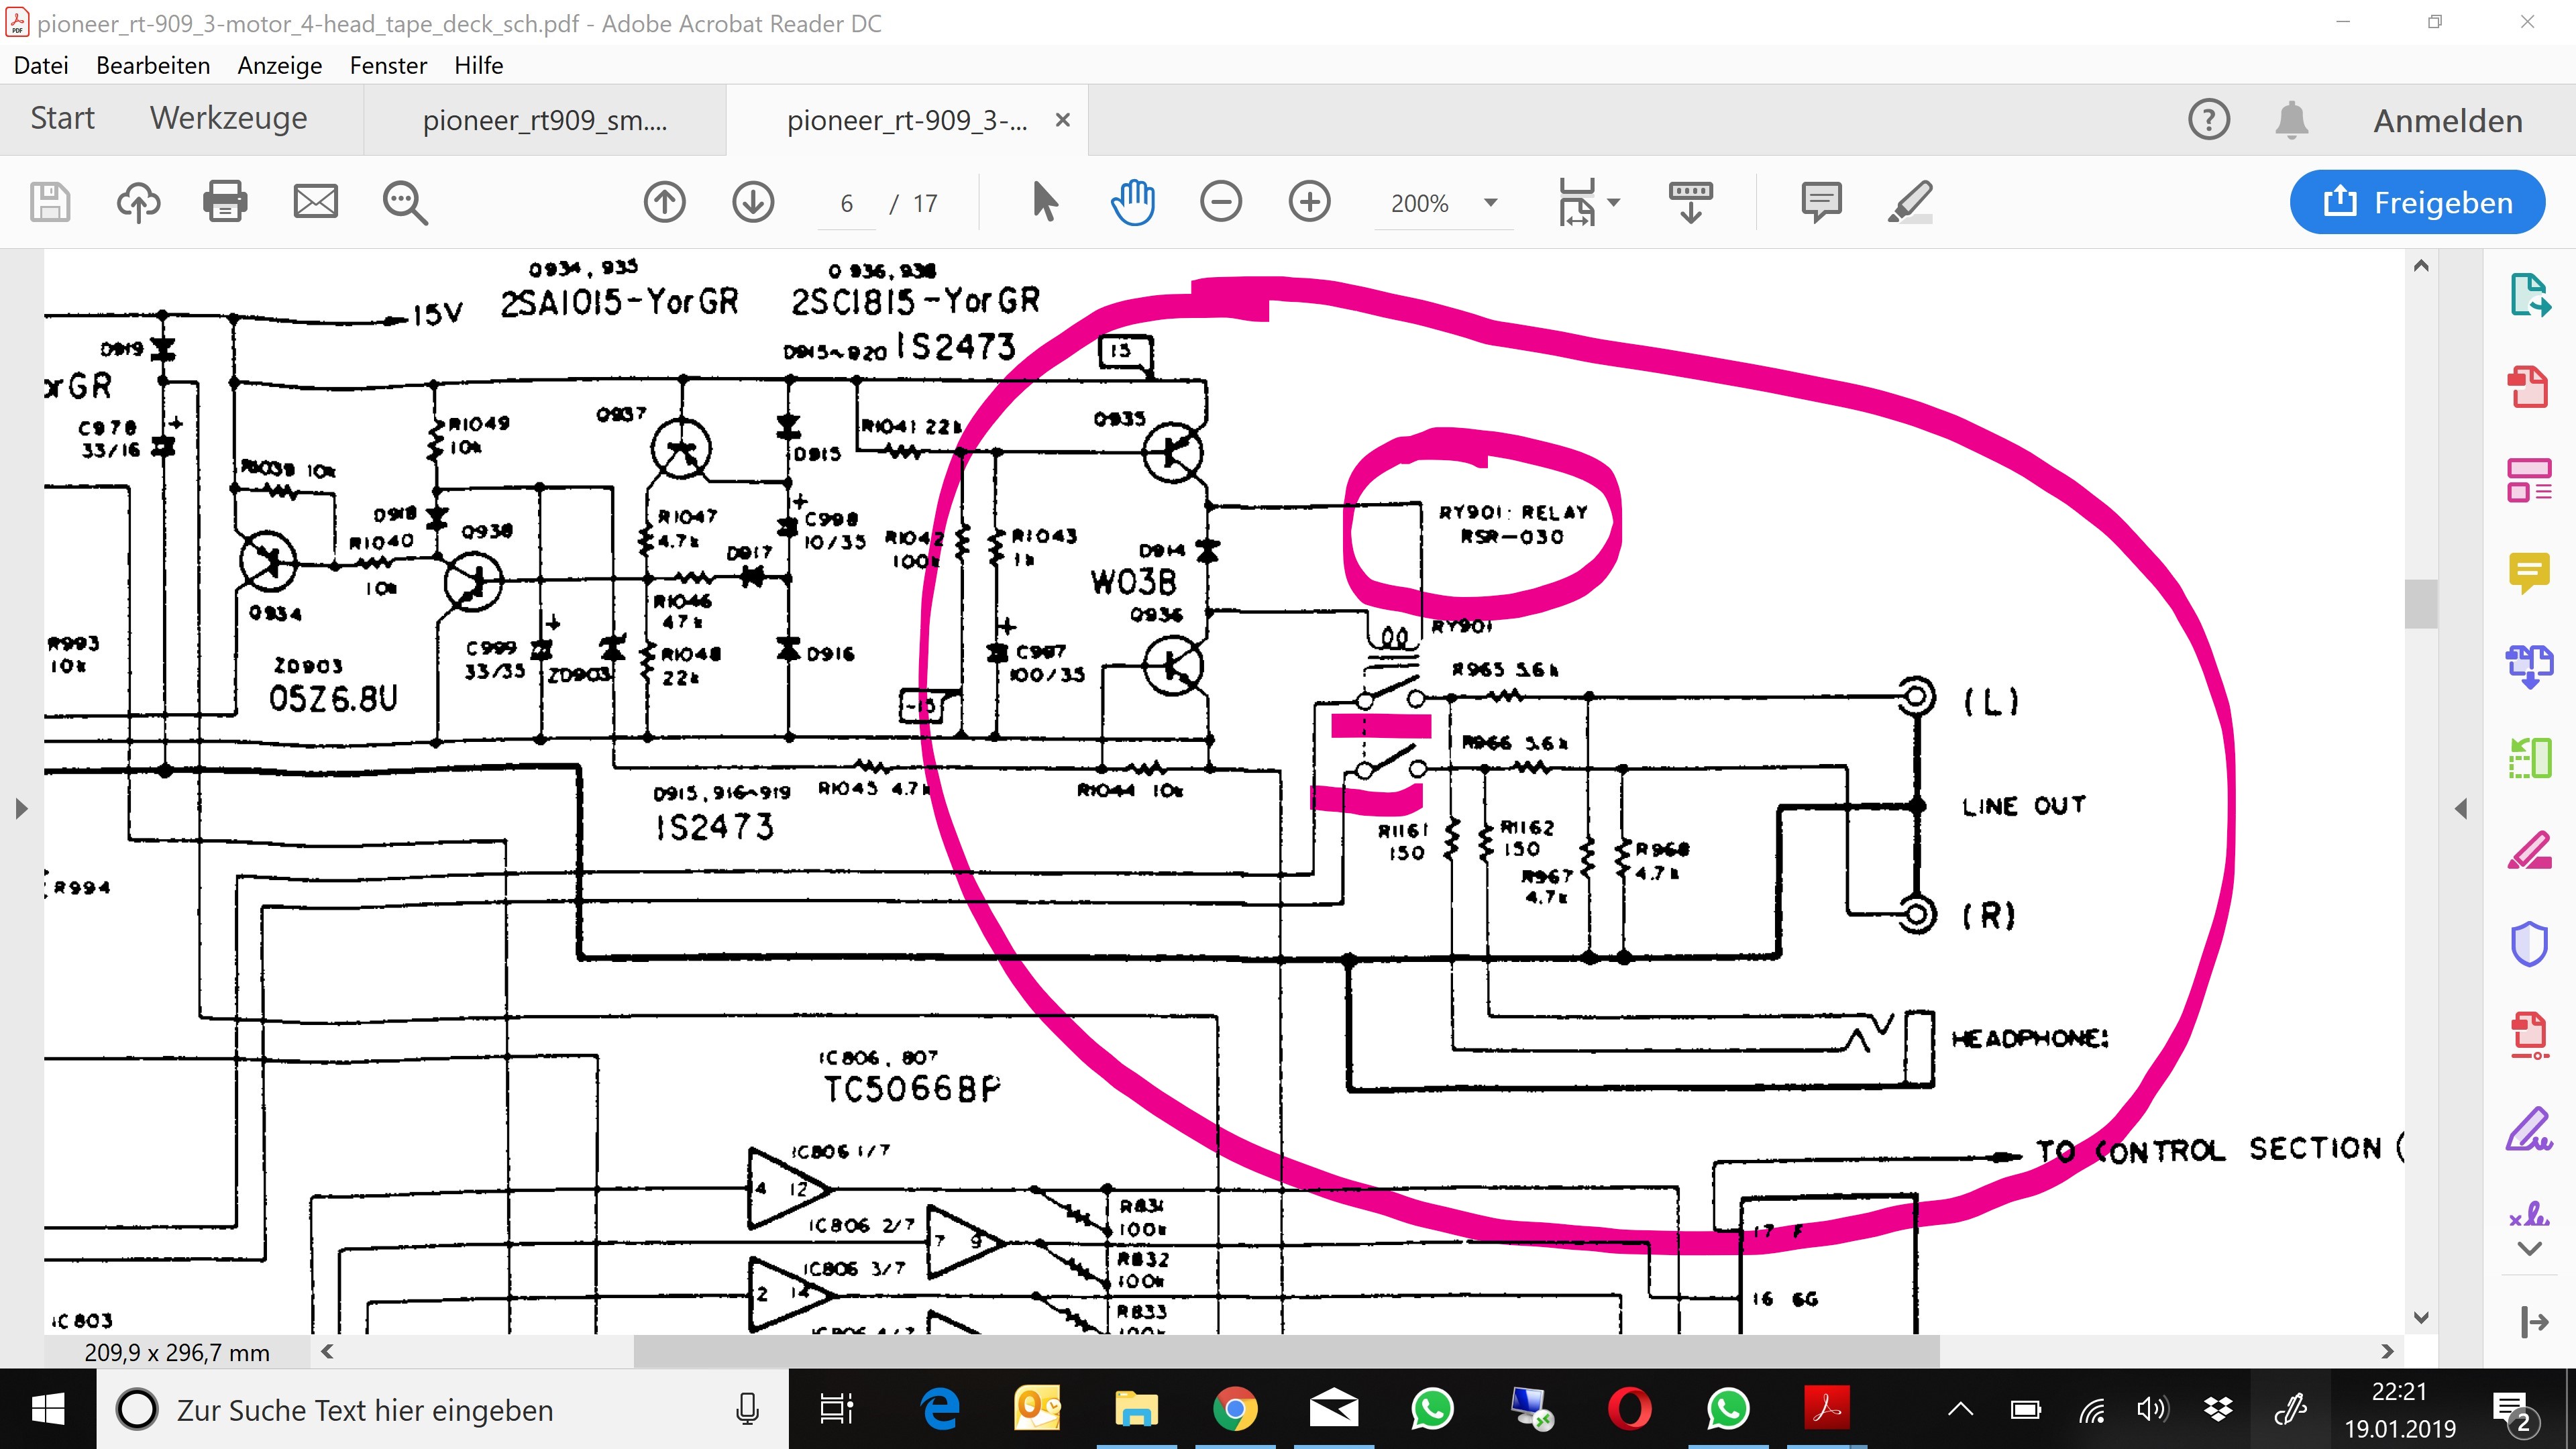Screen dimensions: 2576x1449
Task: Open Microsoft Edge from the taskbar
Action: pos(939,1410)
